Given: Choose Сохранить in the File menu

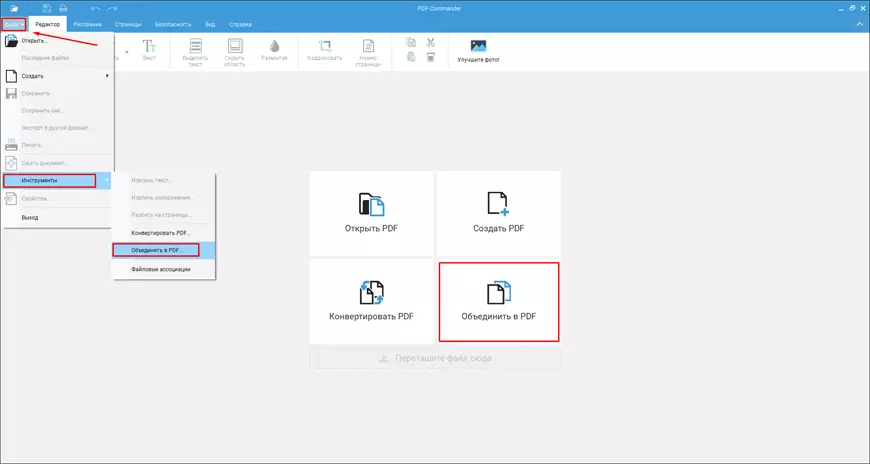Looking at the screenshot, I should (58, 93).
